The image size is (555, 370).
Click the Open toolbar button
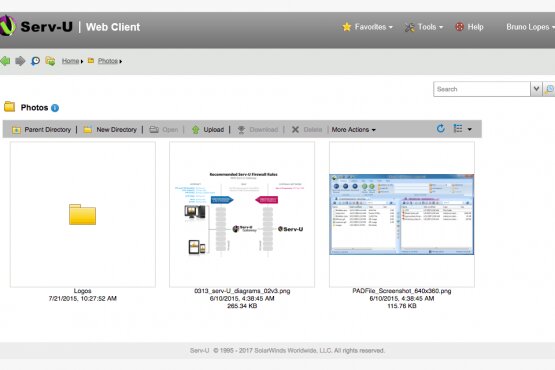[x=164, y=130]
